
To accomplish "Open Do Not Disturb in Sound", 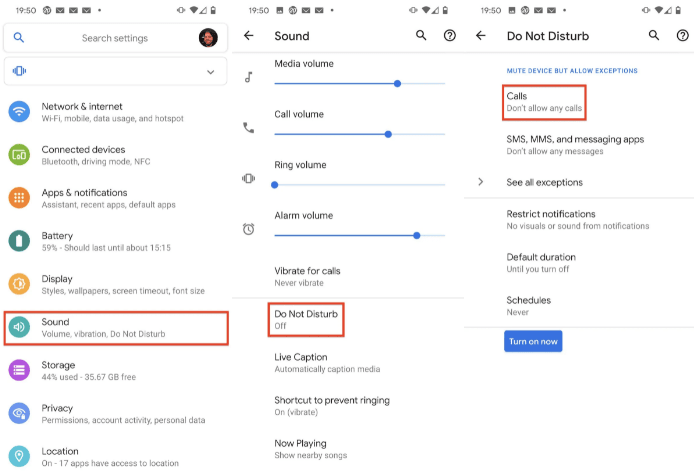I will click(306, 320).
